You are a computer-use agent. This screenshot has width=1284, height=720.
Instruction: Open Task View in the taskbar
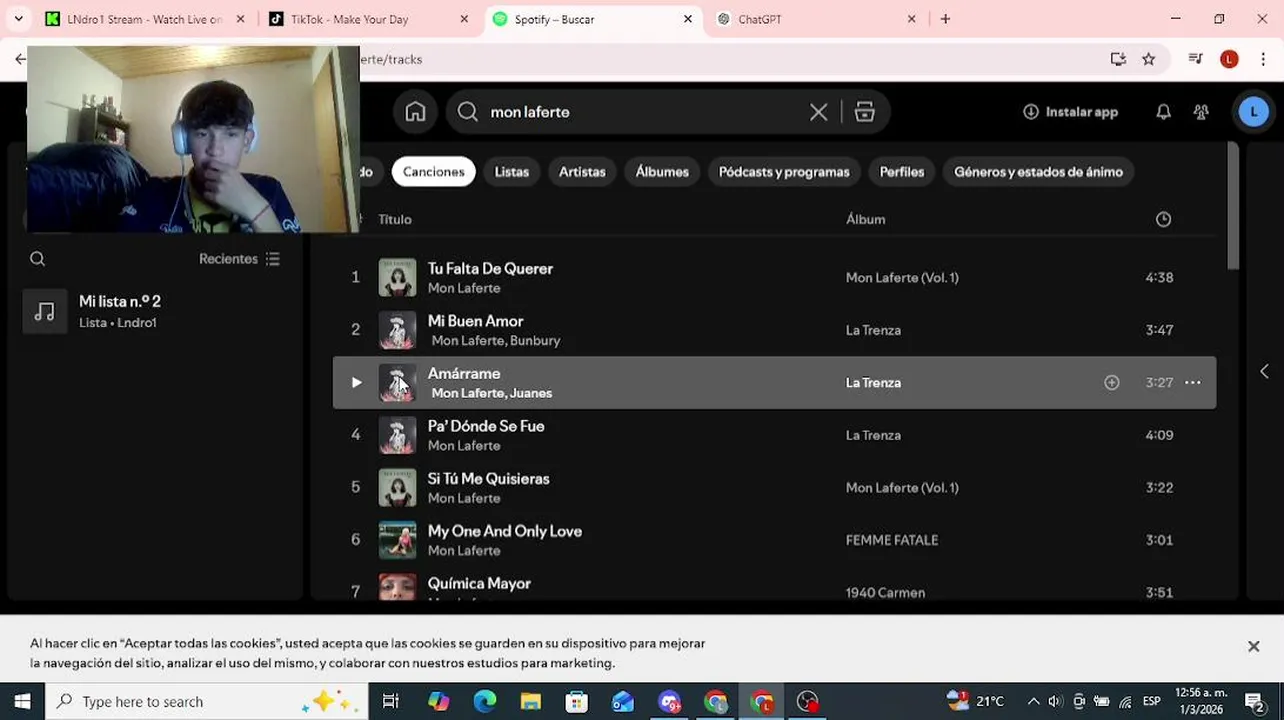point(390,702)
